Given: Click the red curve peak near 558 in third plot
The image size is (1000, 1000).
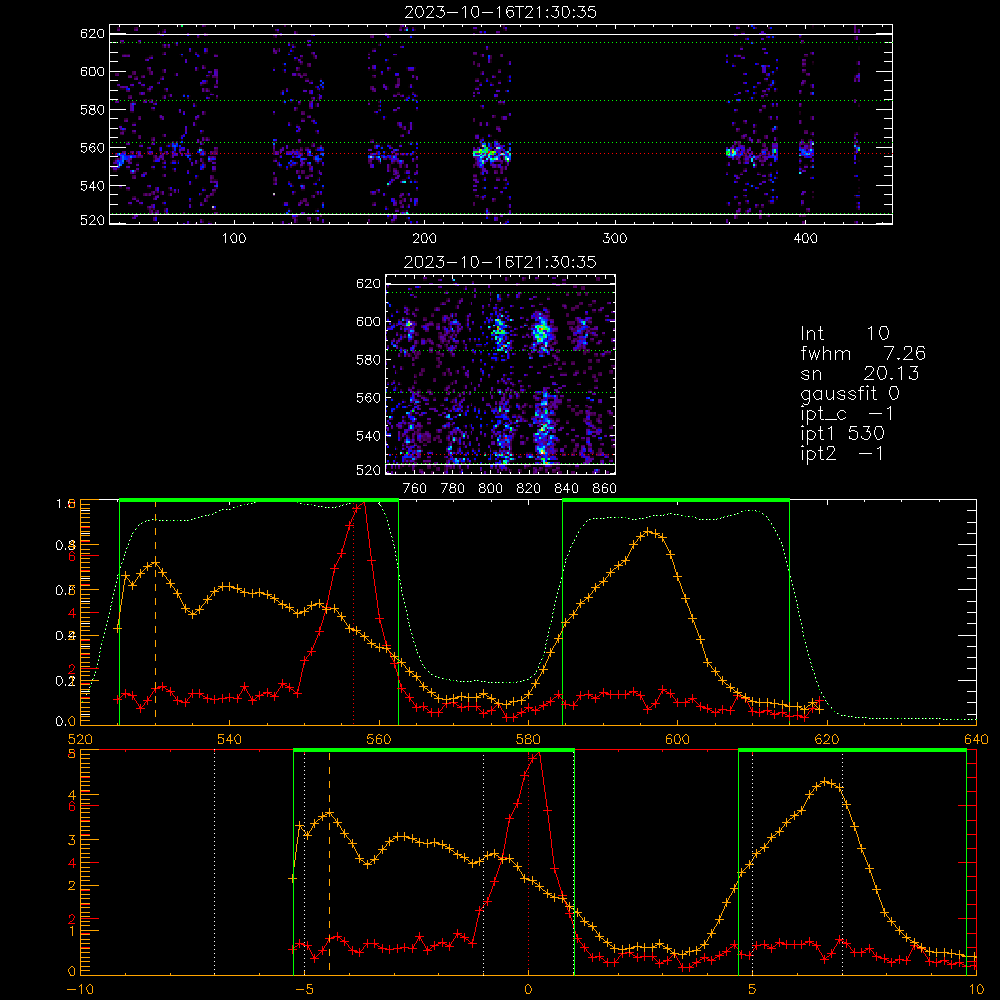Looking at the screenshot, I should click(x=363, y=504).
